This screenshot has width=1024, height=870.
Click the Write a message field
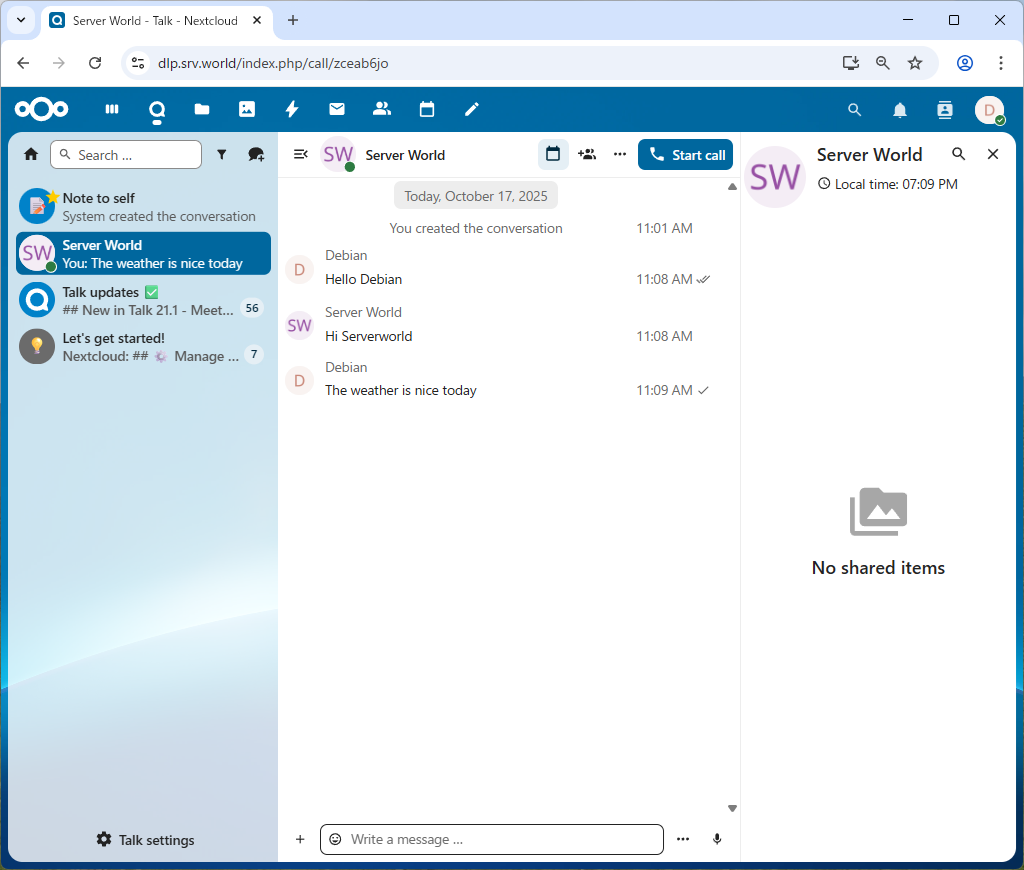tap(491, 839)
